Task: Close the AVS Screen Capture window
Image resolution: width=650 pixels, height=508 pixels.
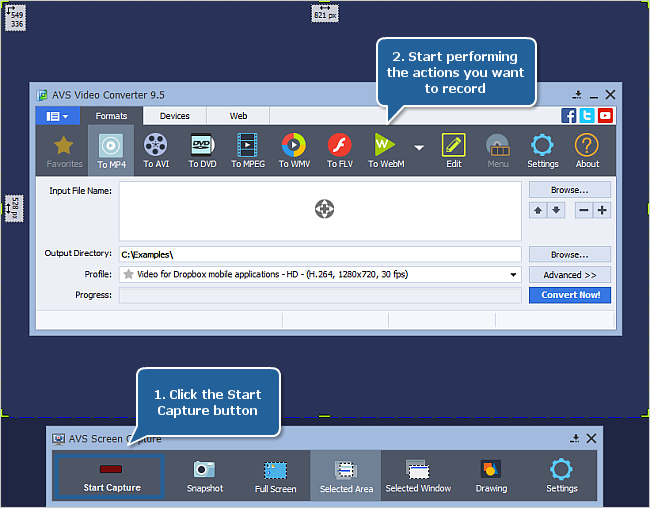Action: [x=592, y=438]
